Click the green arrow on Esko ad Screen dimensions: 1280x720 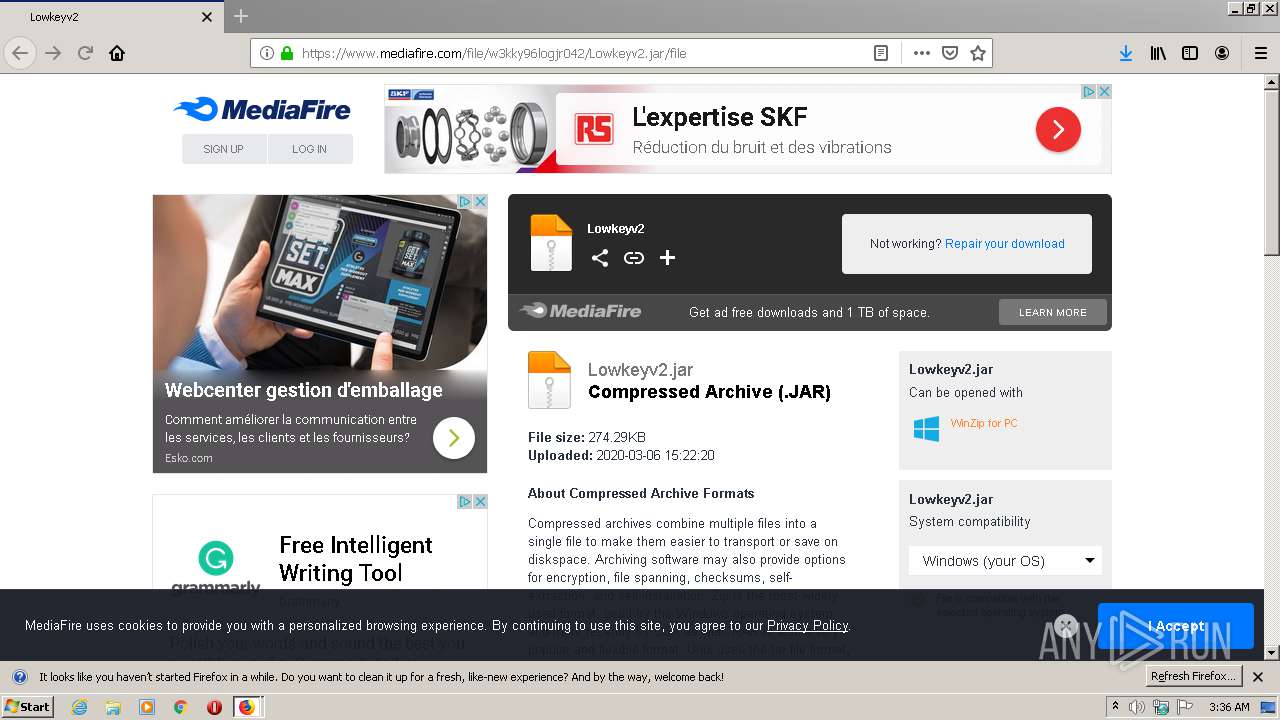coord(454,437)
